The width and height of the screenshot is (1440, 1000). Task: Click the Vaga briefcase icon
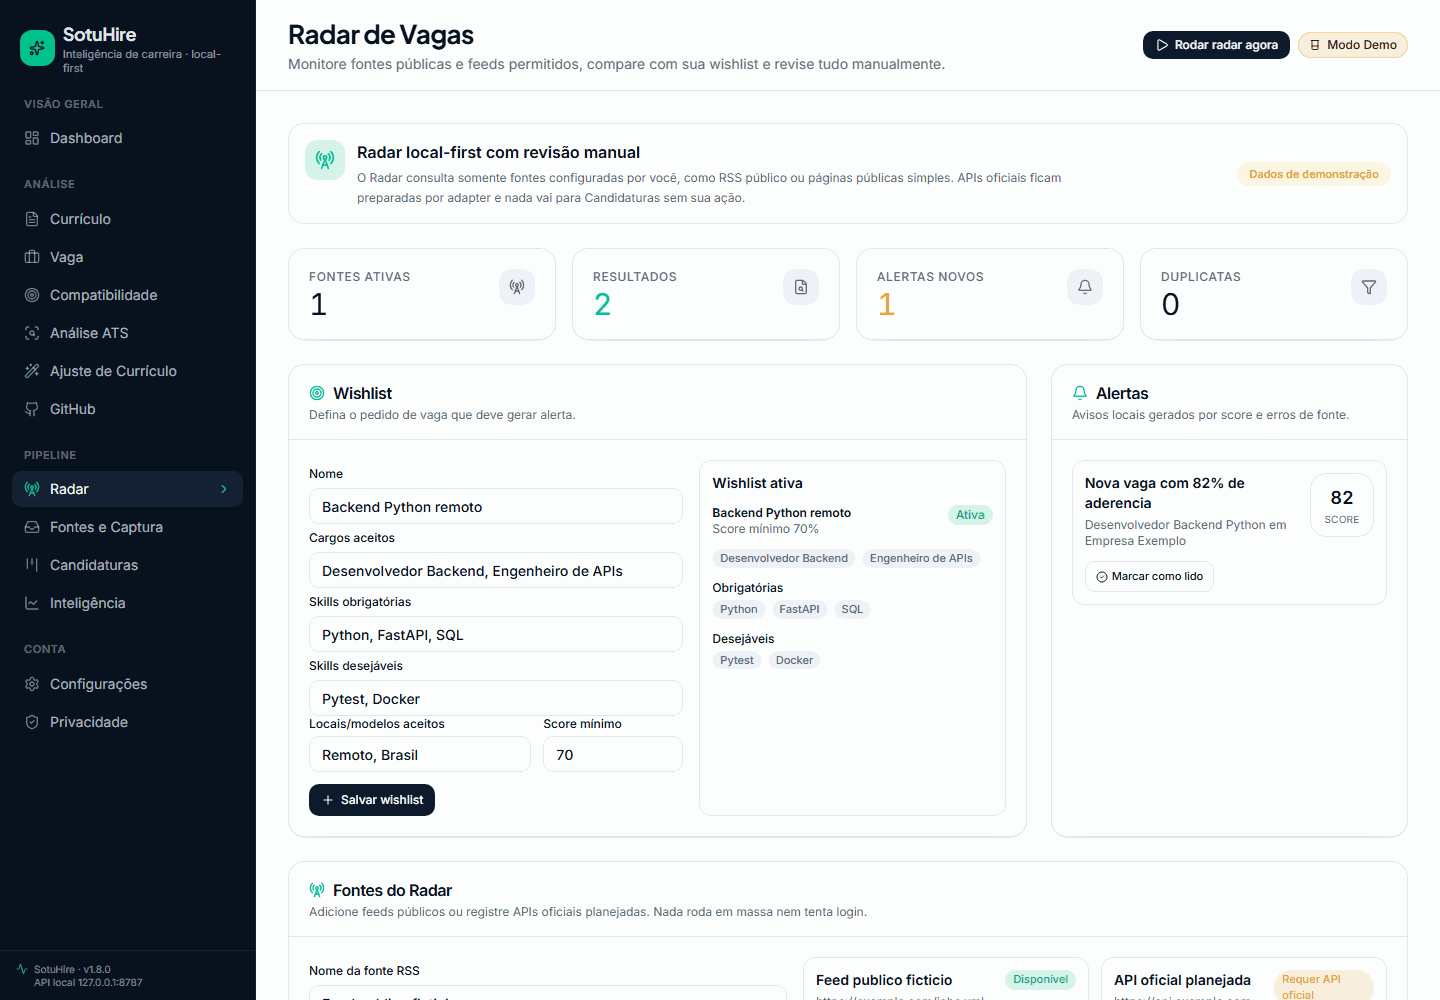click(32, 257)
